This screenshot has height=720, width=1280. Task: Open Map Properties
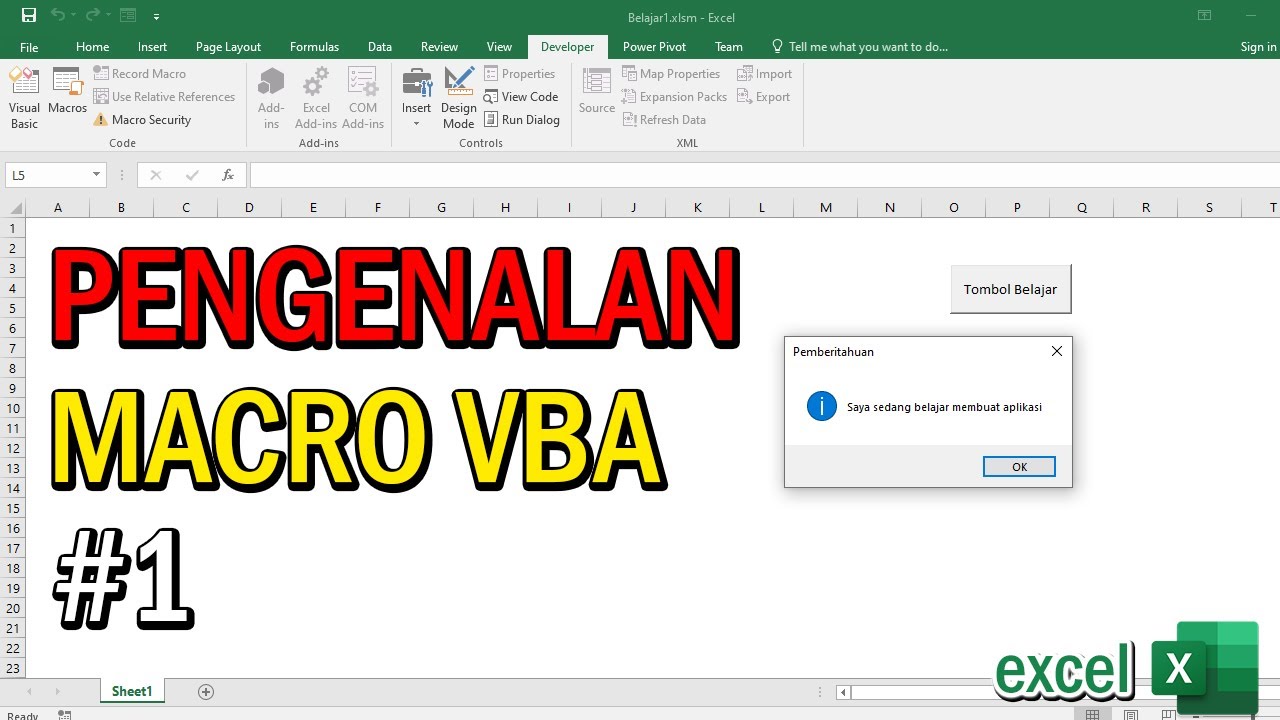coord(671,74)
